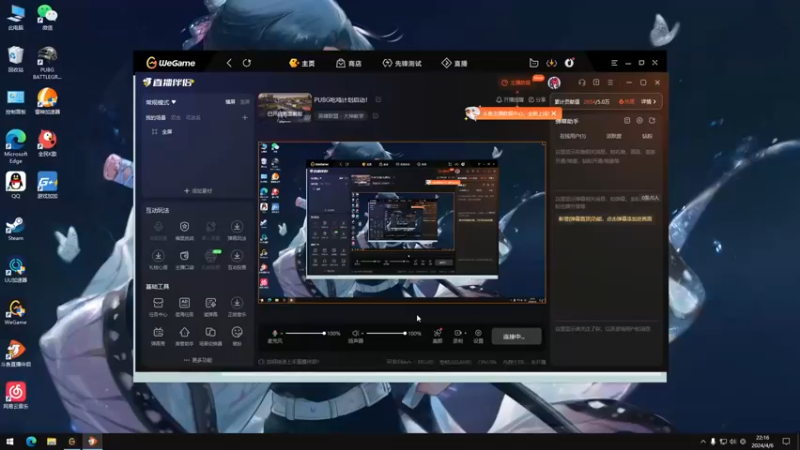This screenshot has height=450, width=800.
Task: Add a new scene with plus icon
Action: click(x=245, y=118)
